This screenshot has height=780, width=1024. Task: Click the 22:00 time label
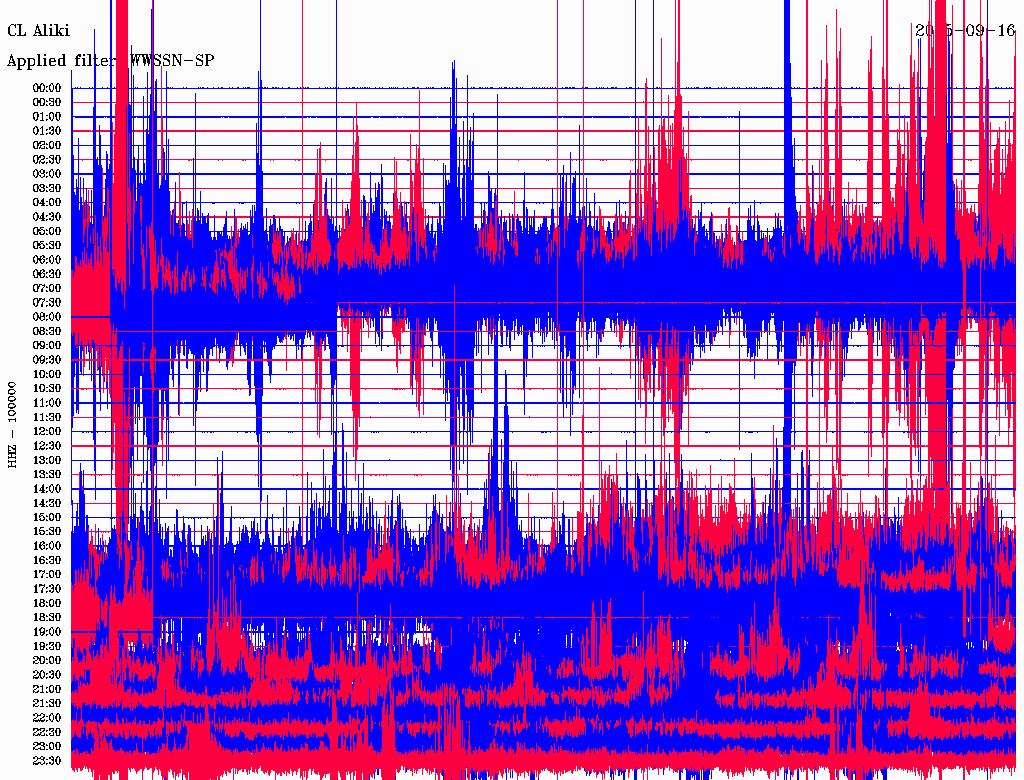pyautogui.click(x=47, y=718)
